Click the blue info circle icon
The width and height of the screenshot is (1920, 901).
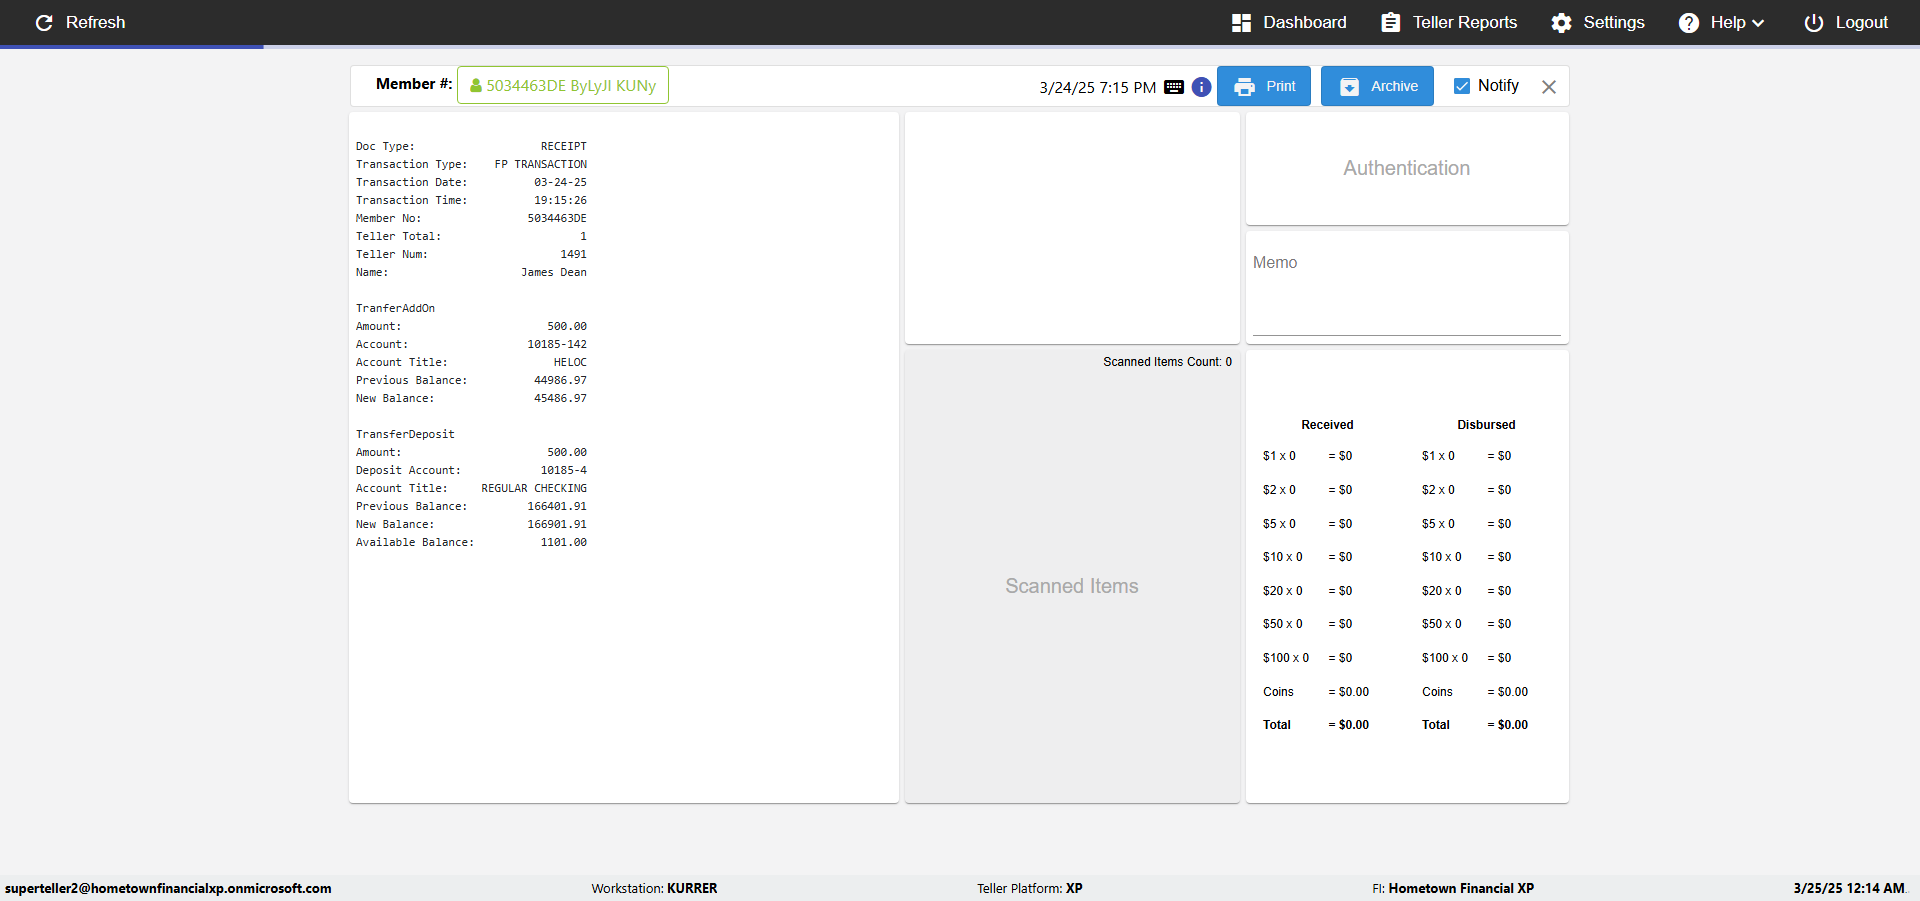click(1202, 87)
